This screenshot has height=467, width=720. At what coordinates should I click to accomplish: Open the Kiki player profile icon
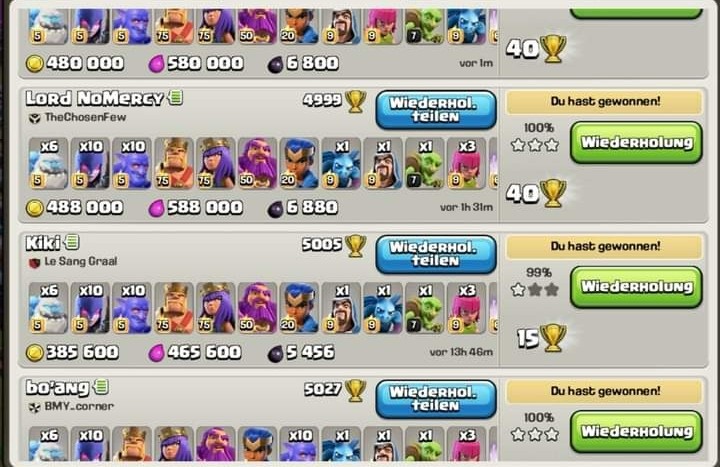click(72, 242)
